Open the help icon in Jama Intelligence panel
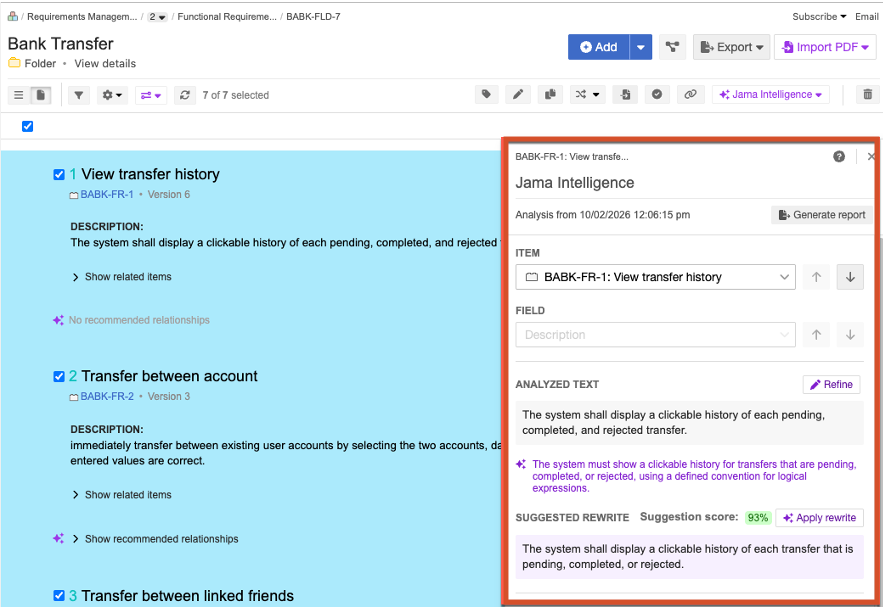 click(x=839, y=157)
